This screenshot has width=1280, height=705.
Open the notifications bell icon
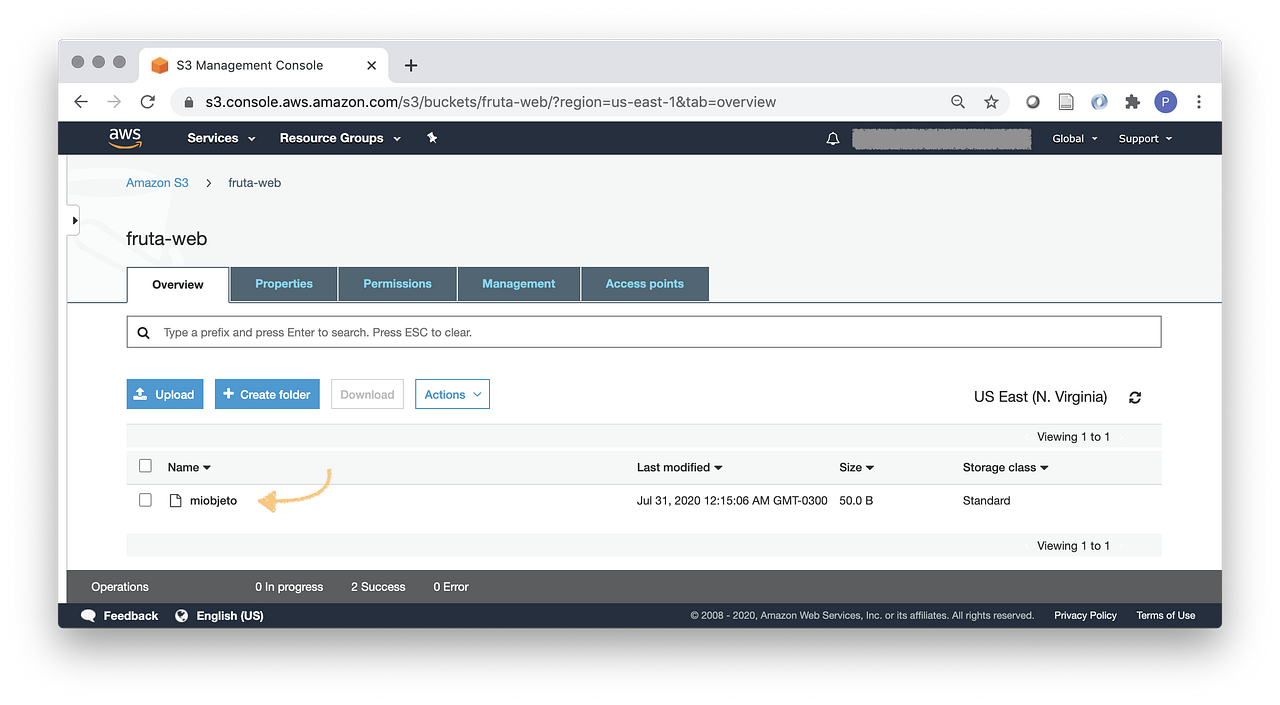point(832,138)
